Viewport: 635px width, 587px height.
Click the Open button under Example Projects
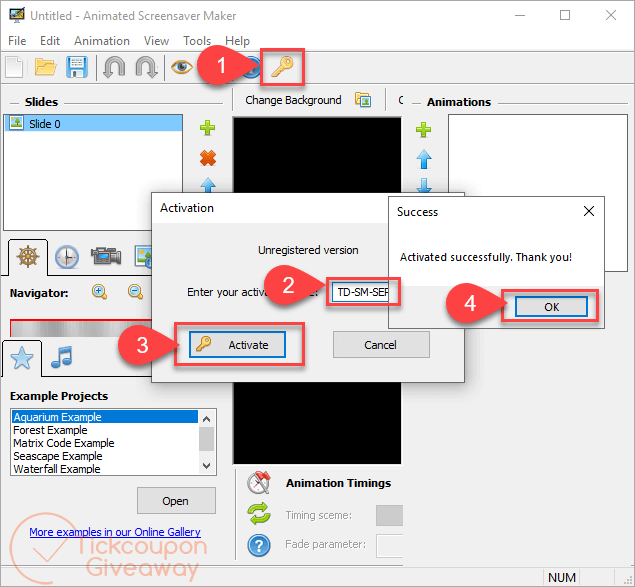pos(176,501)
